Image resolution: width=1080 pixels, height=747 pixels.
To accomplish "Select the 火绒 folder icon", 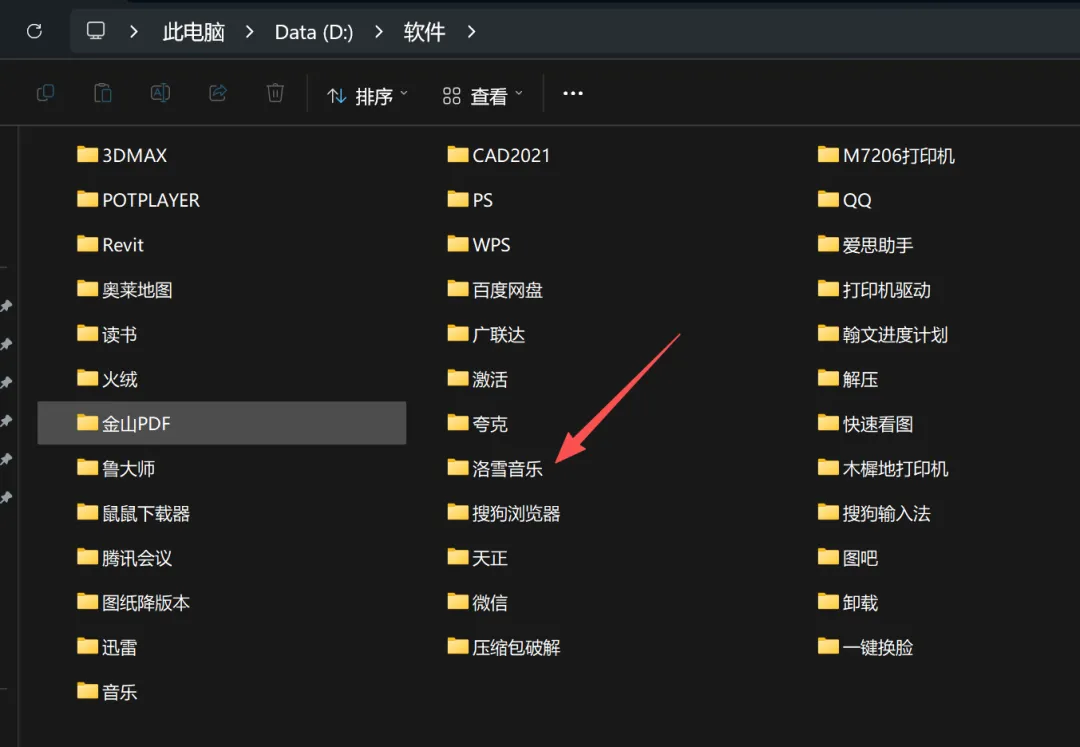I will pyautogui.click(x=87, y=378).
